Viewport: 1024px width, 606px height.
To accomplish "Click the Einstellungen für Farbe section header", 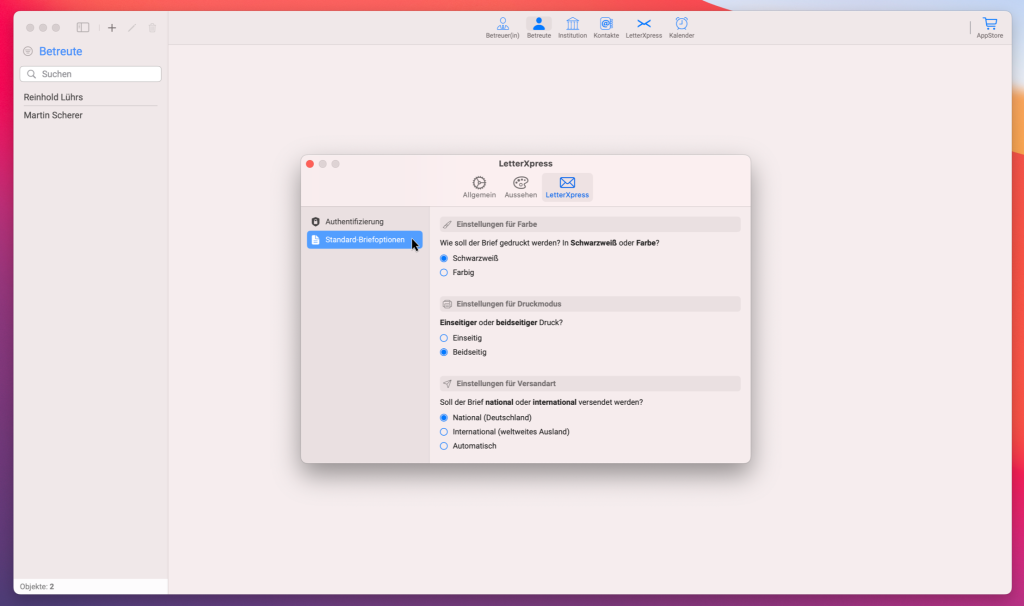I will 590,225.
